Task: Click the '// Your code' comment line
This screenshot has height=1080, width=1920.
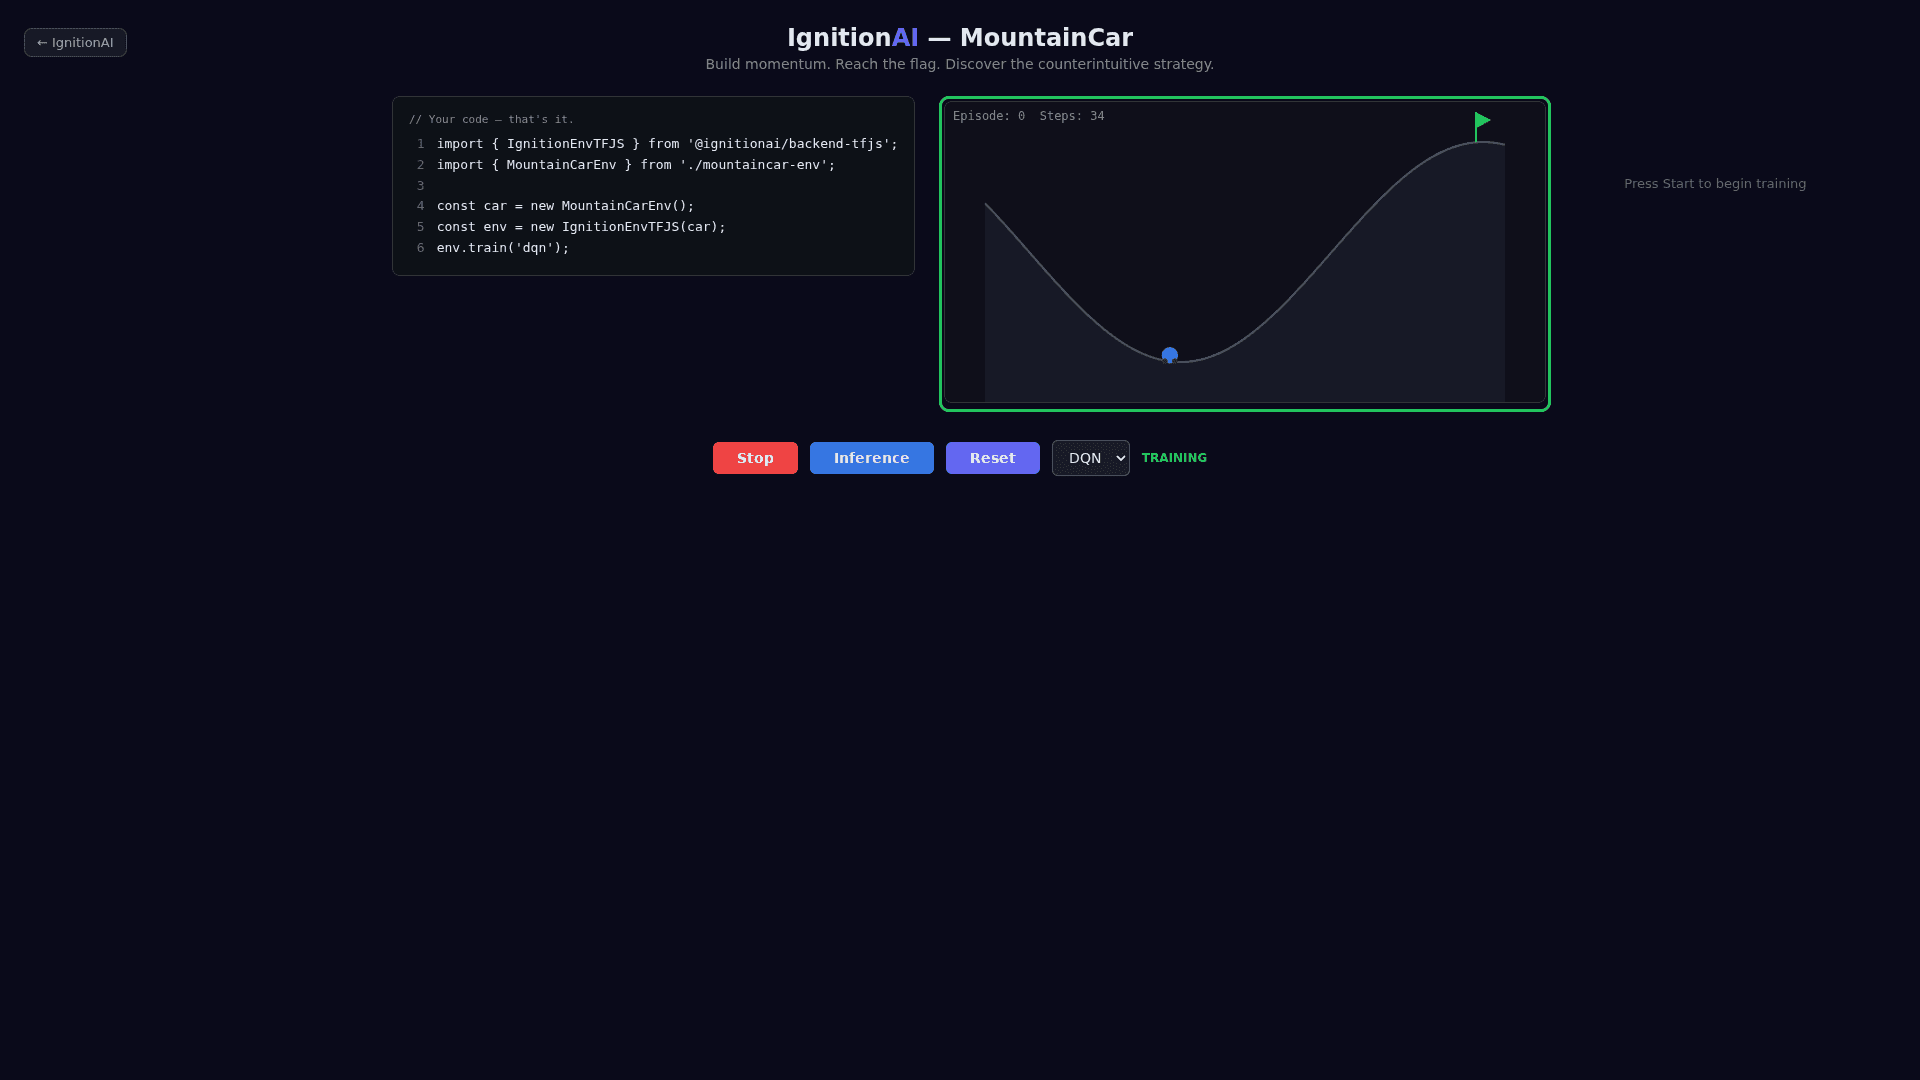Action: [491, 119]
